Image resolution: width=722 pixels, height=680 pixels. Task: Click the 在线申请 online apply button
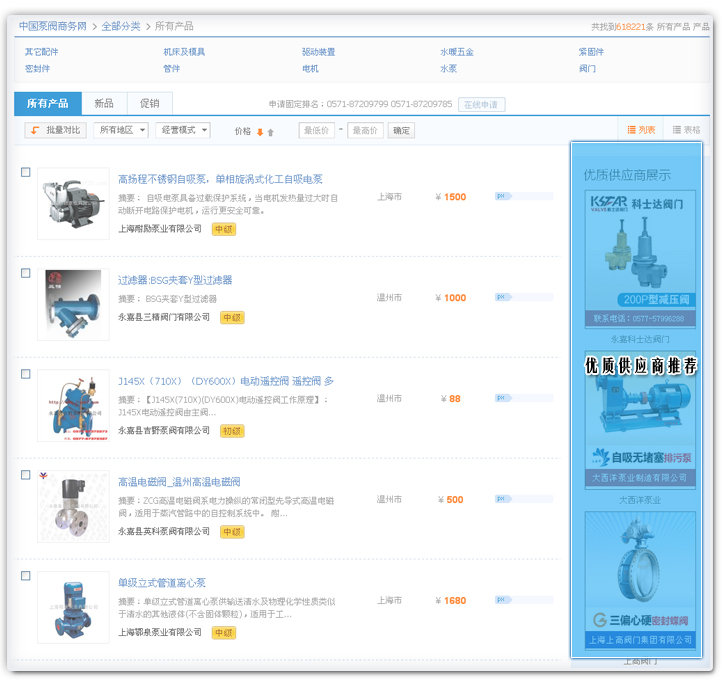(483, 104)
